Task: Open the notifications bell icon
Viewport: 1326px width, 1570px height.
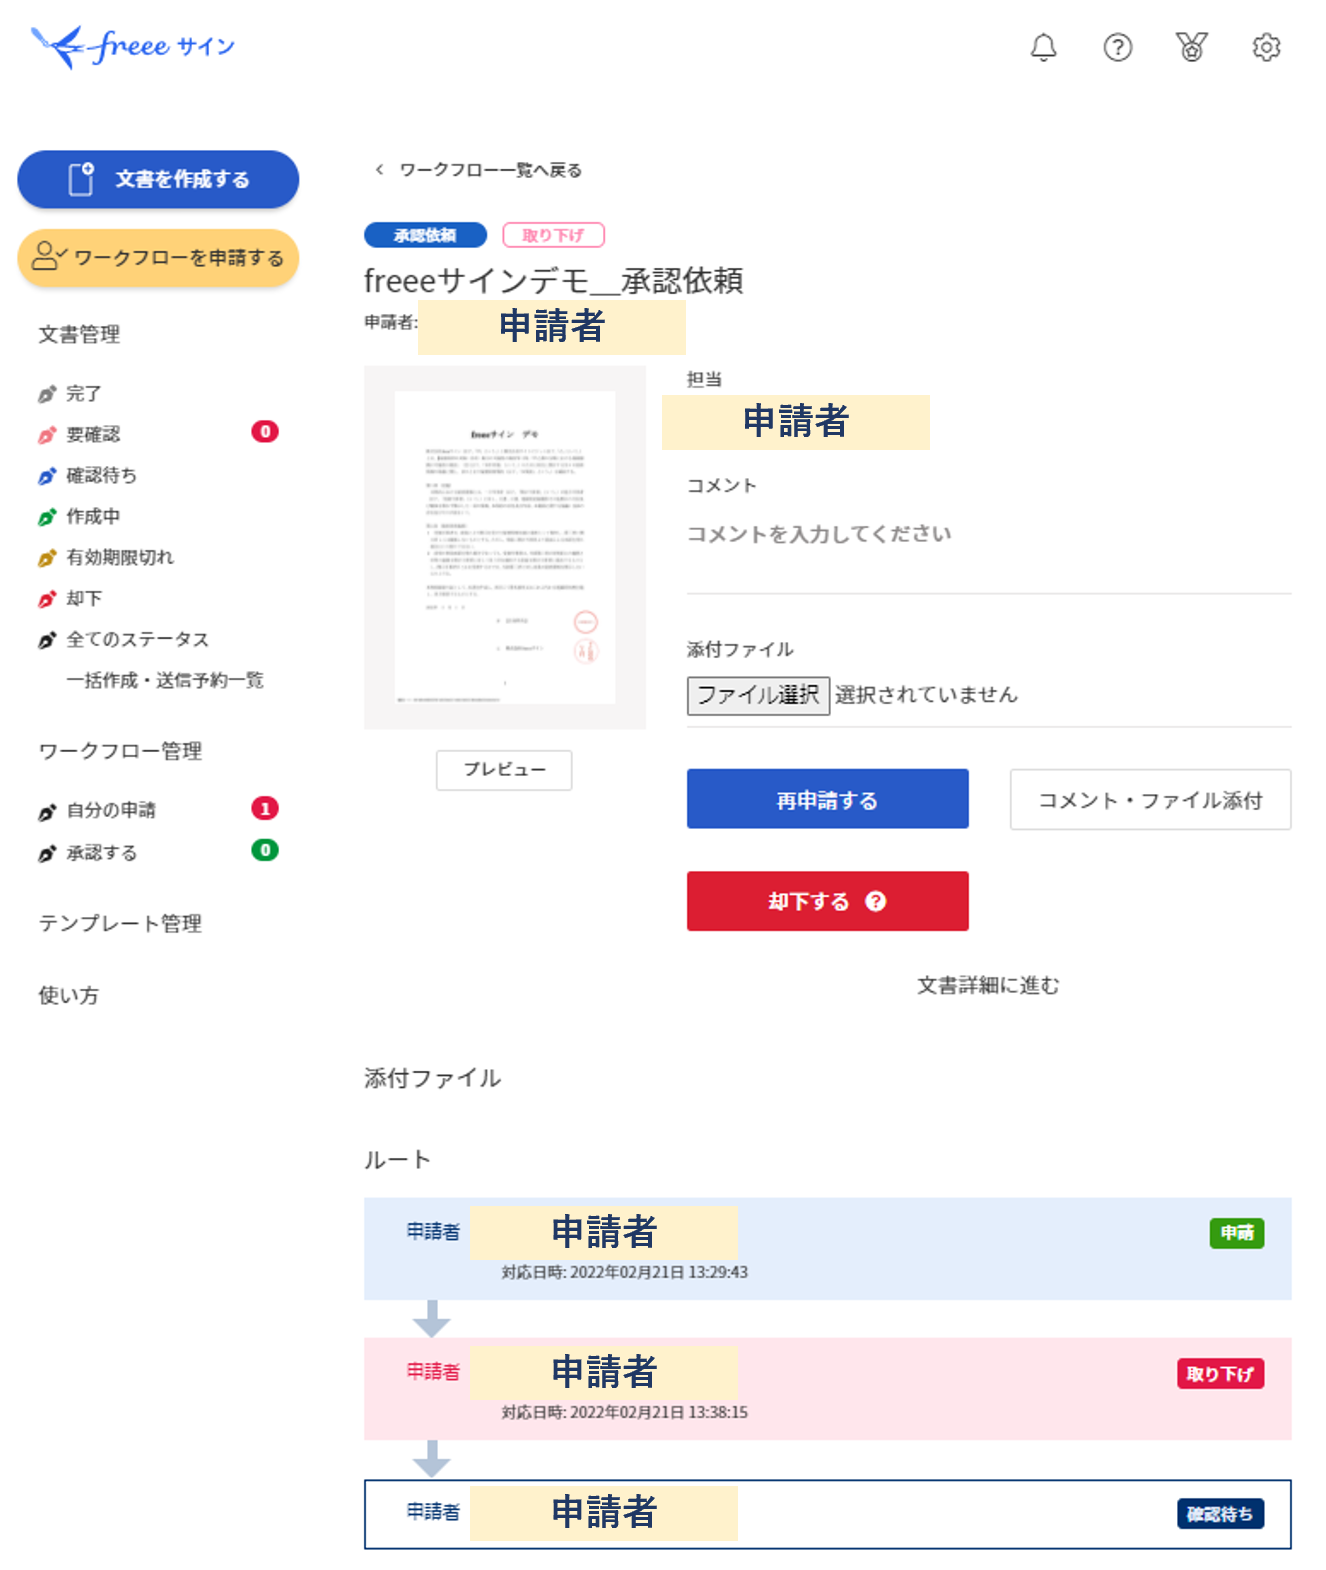Action: click(x=1043, y=47)
